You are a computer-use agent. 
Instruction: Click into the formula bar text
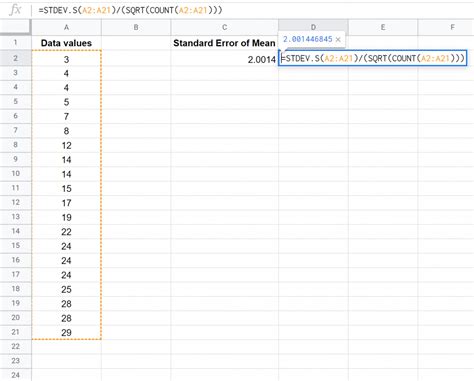click(x=130, y=10)
